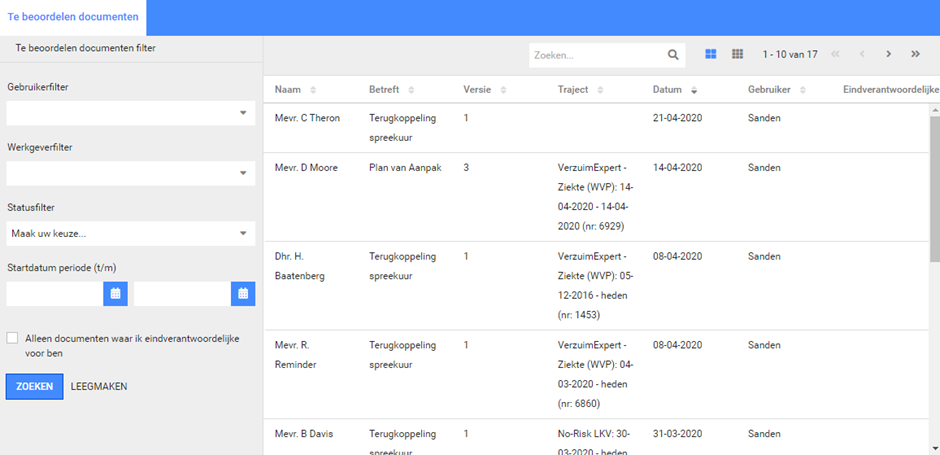The height and width of the screenshot is (455, 940).
Task: Click into the Zoeken search field
Action: point(597,55)
